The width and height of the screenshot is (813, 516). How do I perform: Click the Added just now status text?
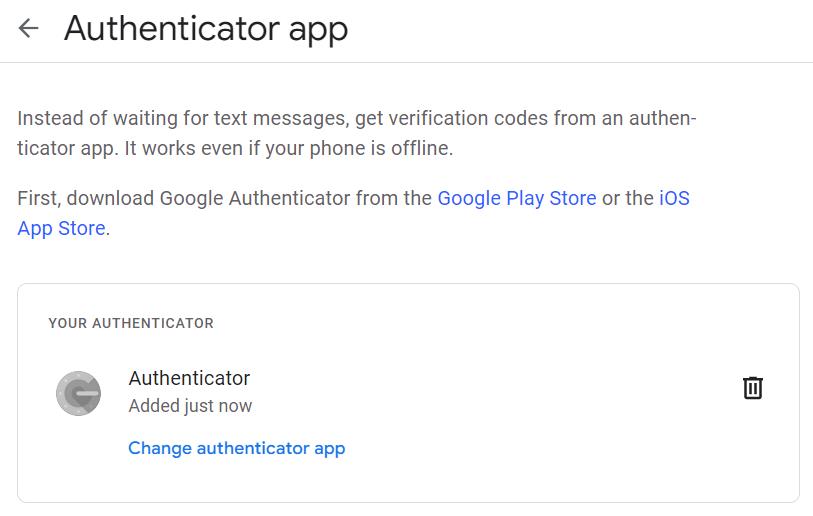click(x=190, y=406)
